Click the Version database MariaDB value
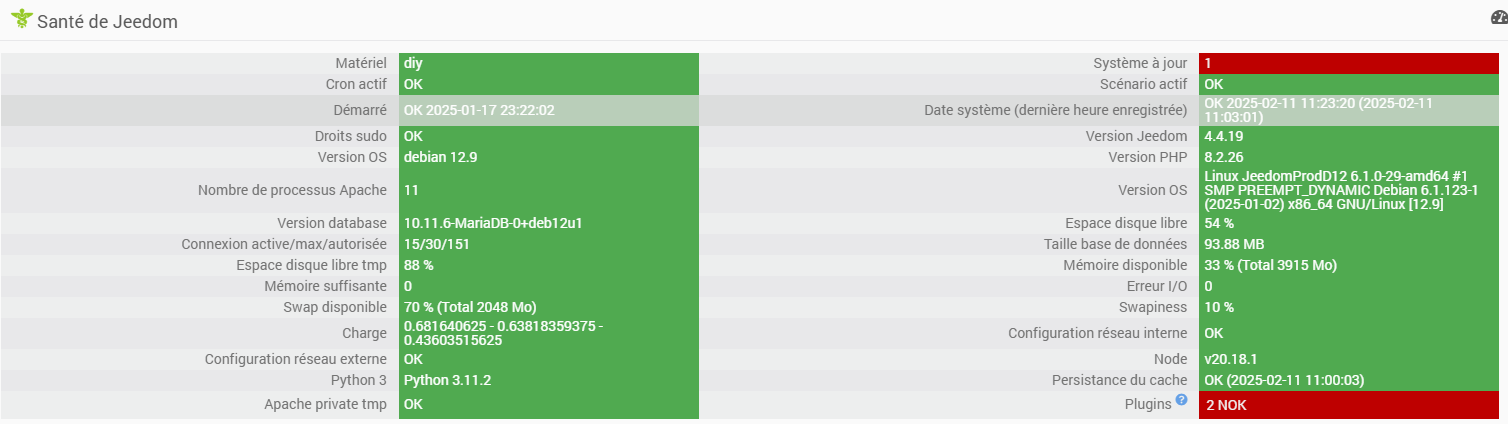This screenshot has height=424, width=1508. coord(493,223)
